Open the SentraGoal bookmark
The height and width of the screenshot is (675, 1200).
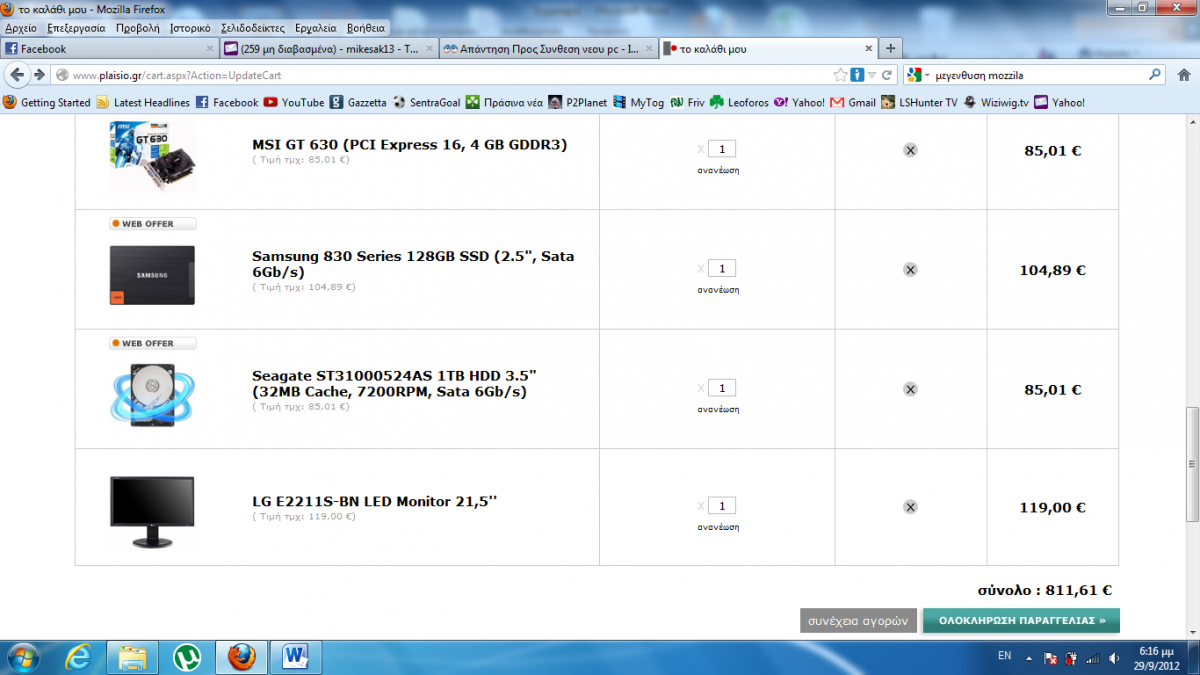point(427,102)
